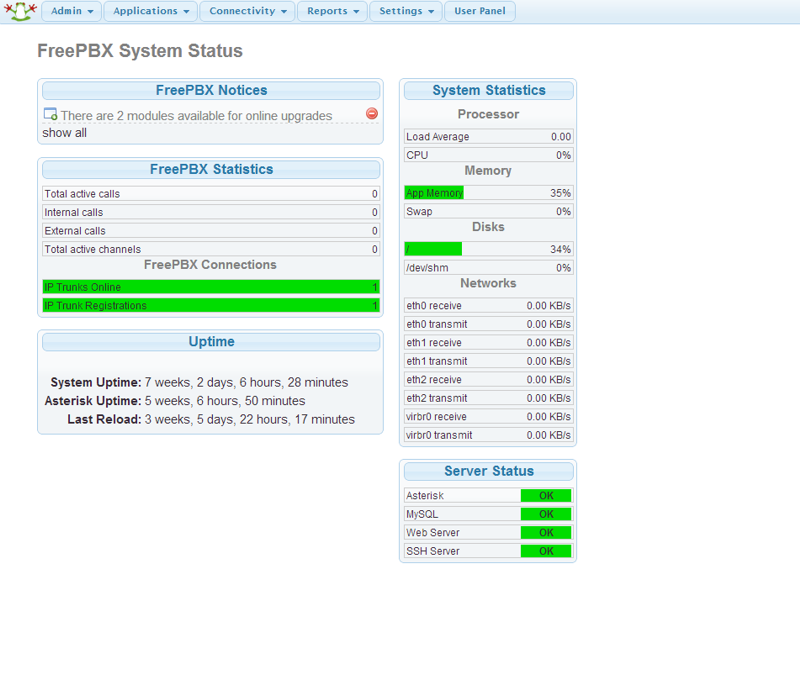800x691 pixels.
Task: Click the Disks section subheading
Action: coord(488,227)
